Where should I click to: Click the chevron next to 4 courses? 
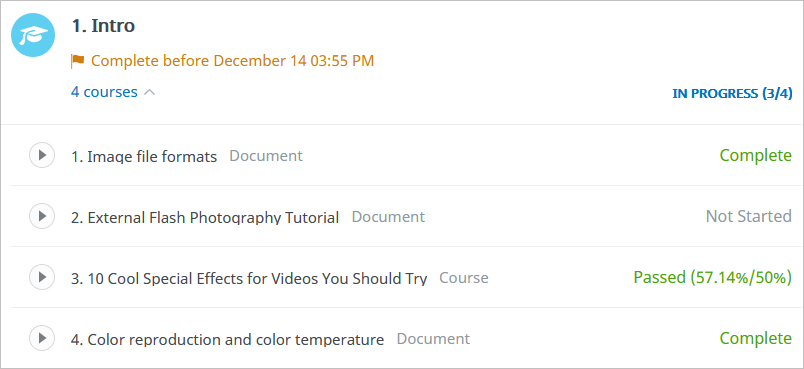149,93
